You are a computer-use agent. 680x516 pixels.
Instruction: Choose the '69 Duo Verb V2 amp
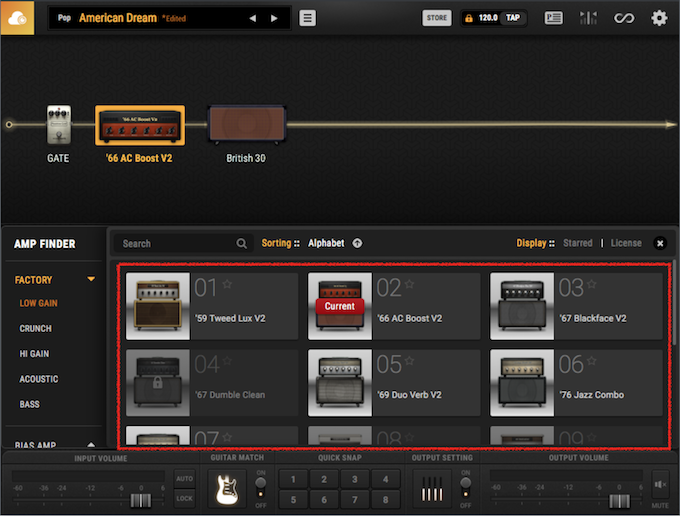394,383
